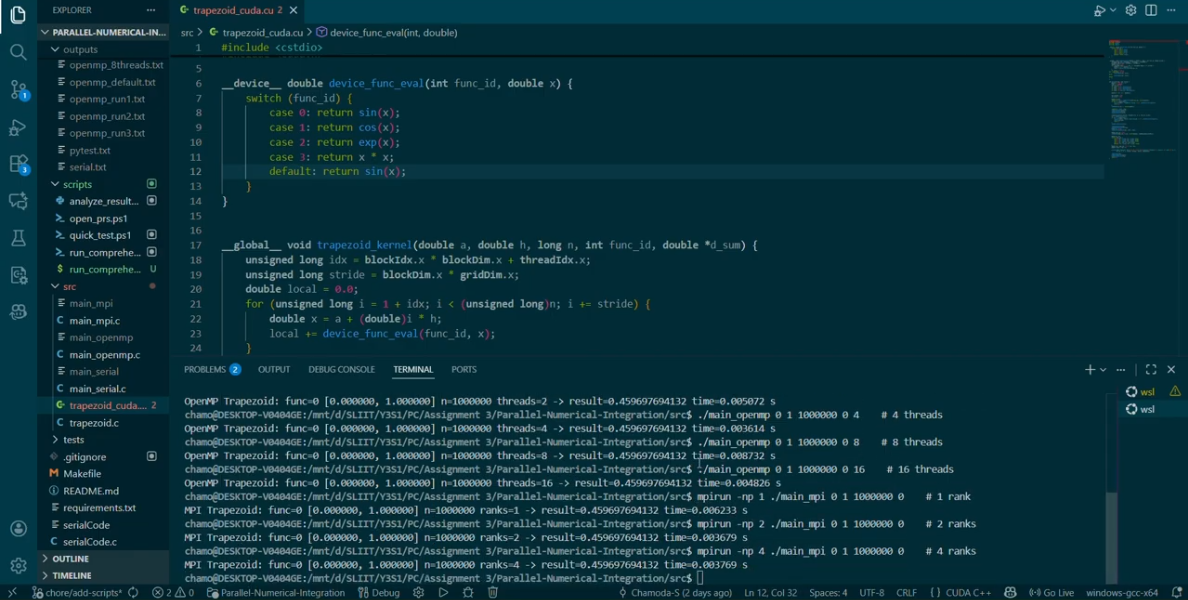
Task: Open the Accounts icon in activity bar
Action: click(18, 529)
